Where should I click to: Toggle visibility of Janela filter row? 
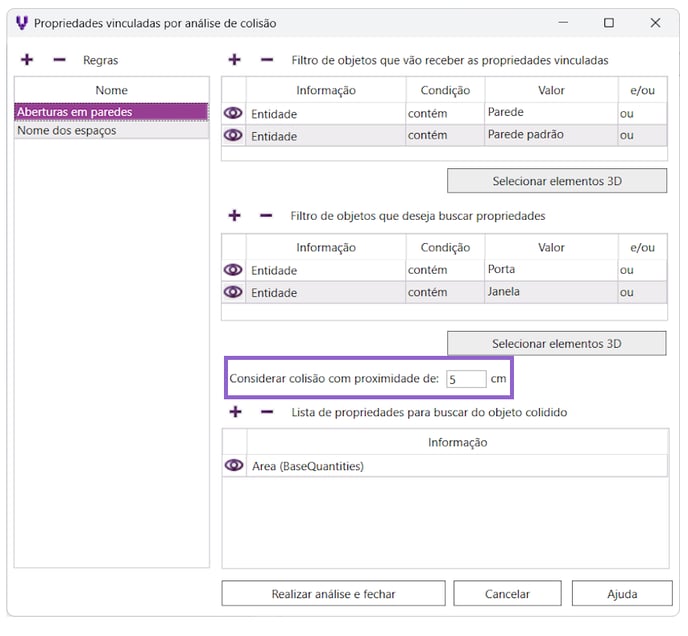[x=234, y=292]
